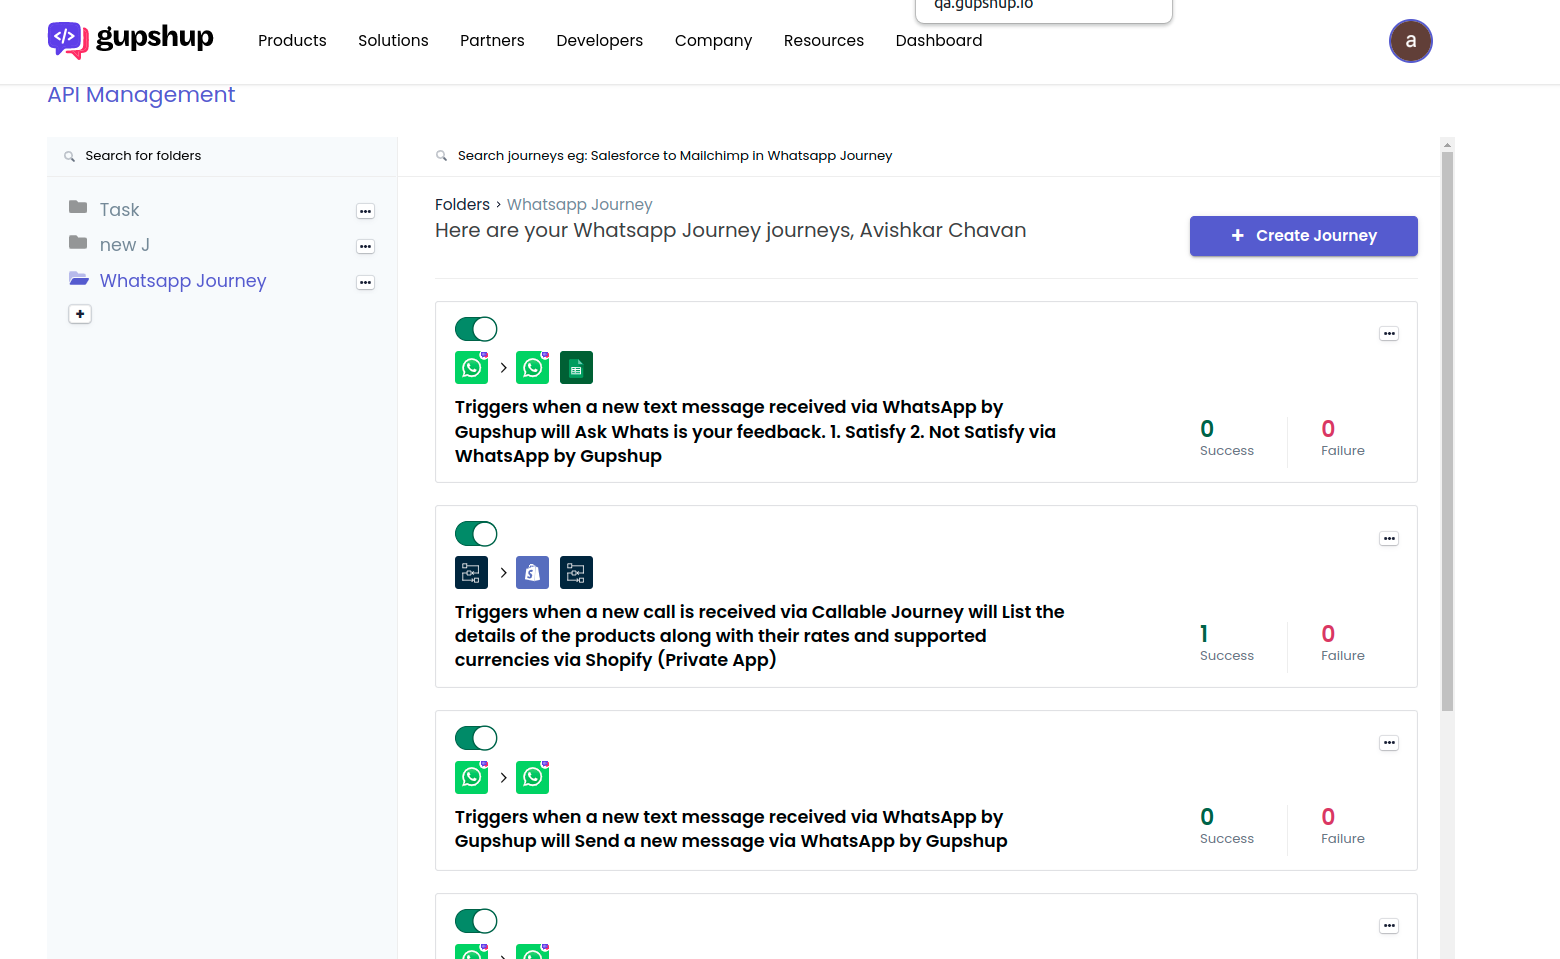This screenshot has width=1560, height=959.
Task: Click second WhatsApp icon in Send message journey
Action: pyautogui.click(x=532, y=777)
